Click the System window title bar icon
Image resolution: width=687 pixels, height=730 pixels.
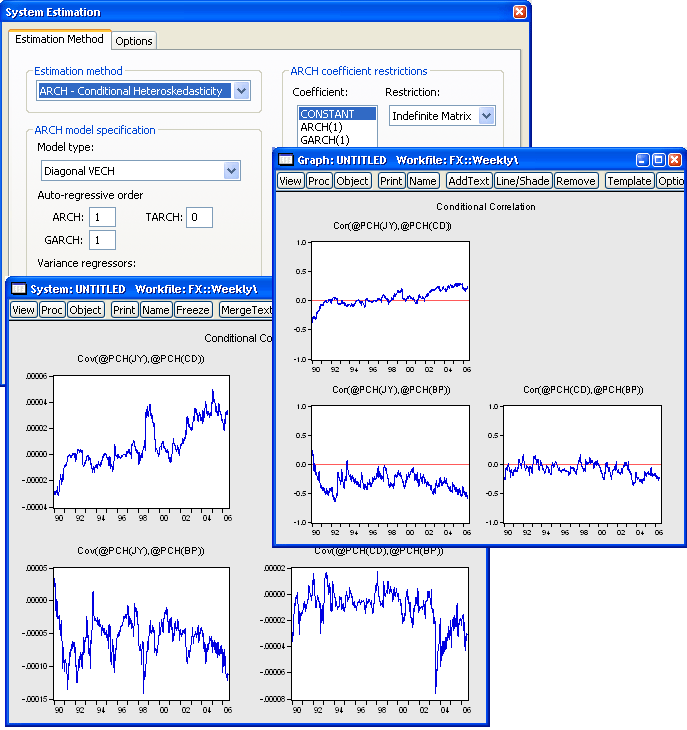point(18,289)
